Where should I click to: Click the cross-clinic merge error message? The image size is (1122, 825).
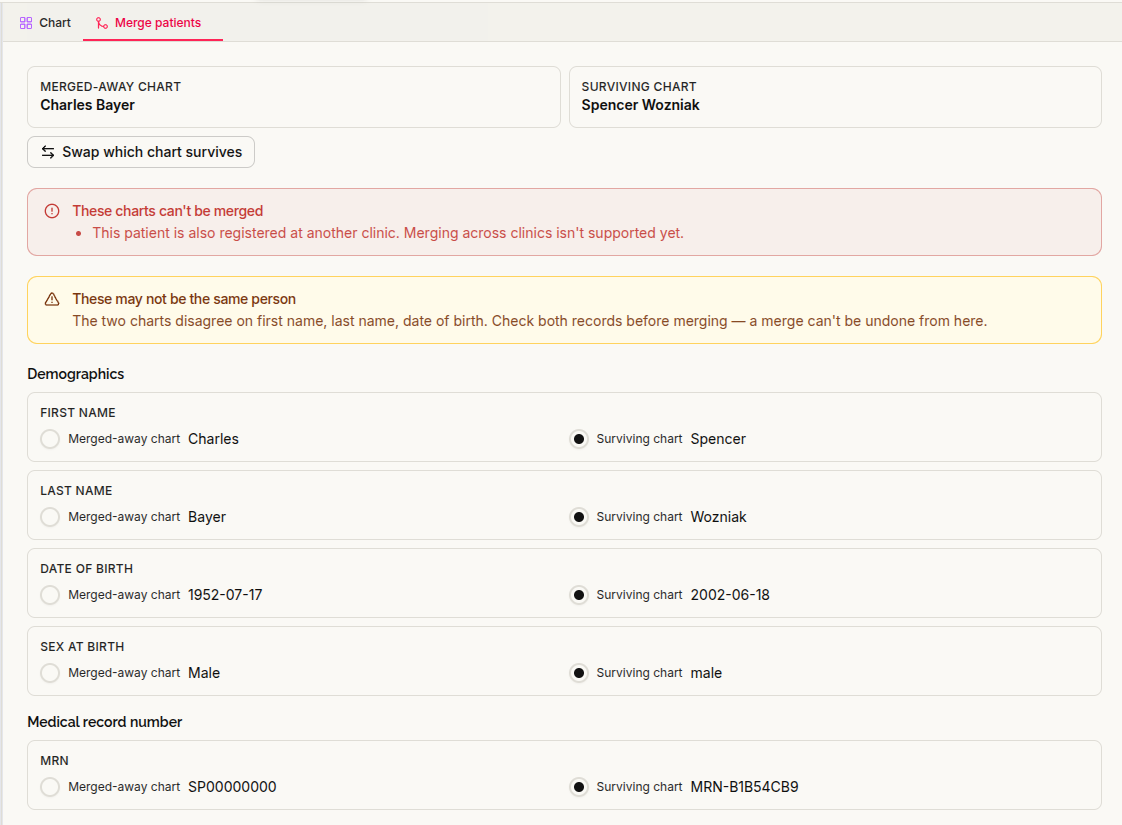pos(388,233)
